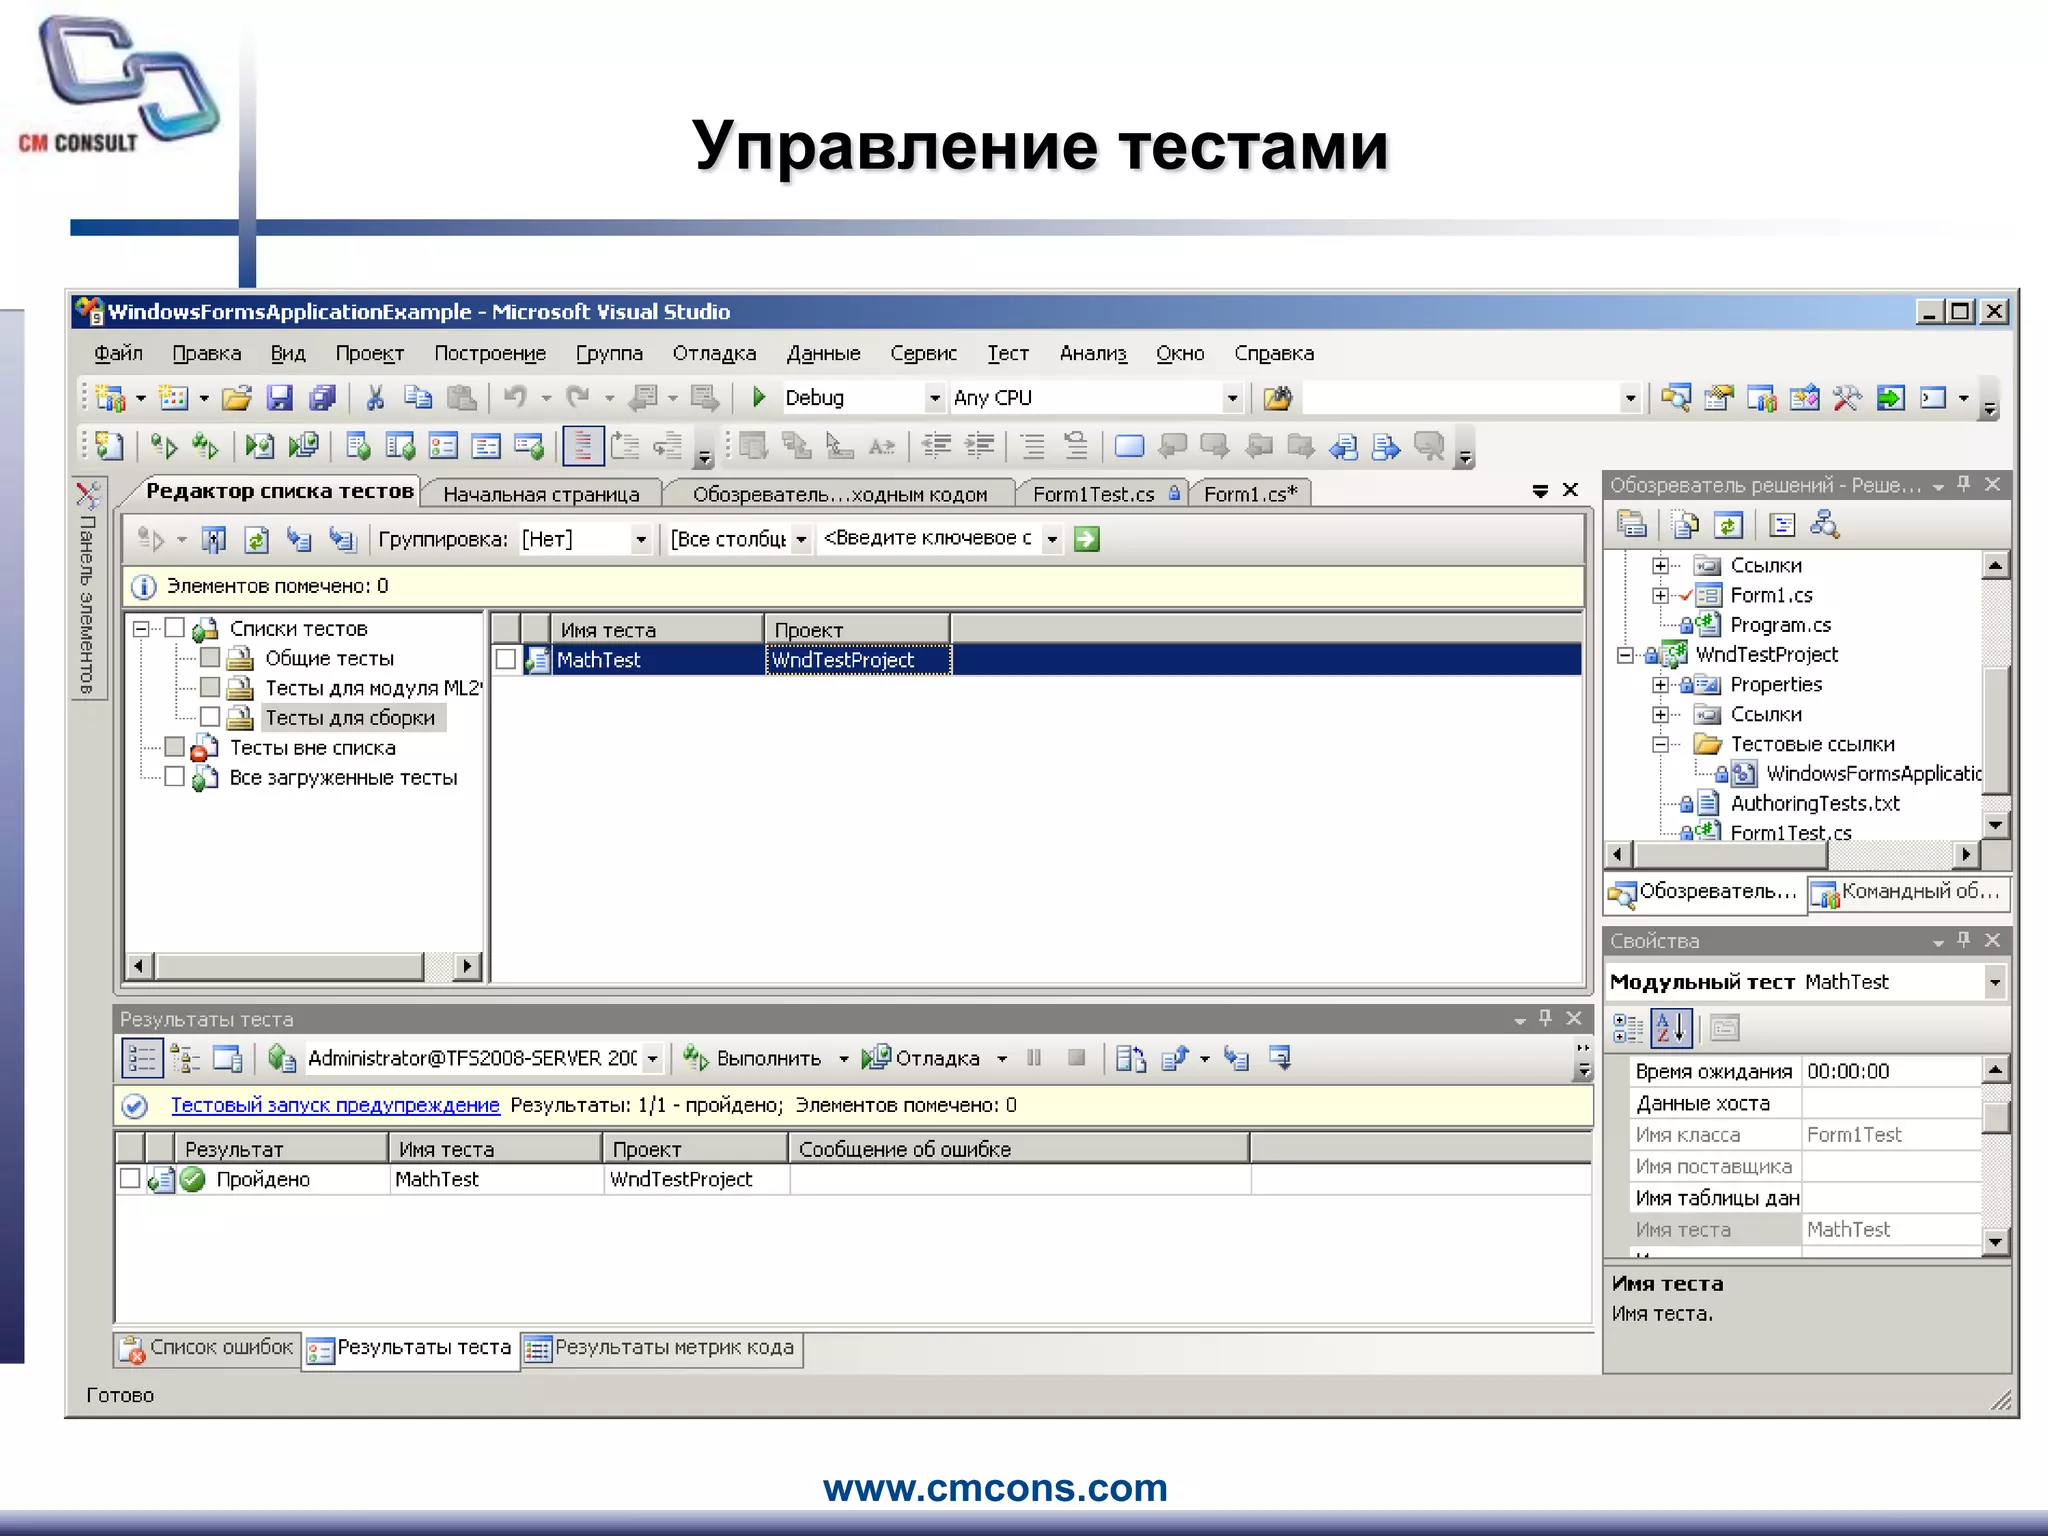
Task: Click the Stop icon in test results toolbar
Action: click(1077, 1058)
